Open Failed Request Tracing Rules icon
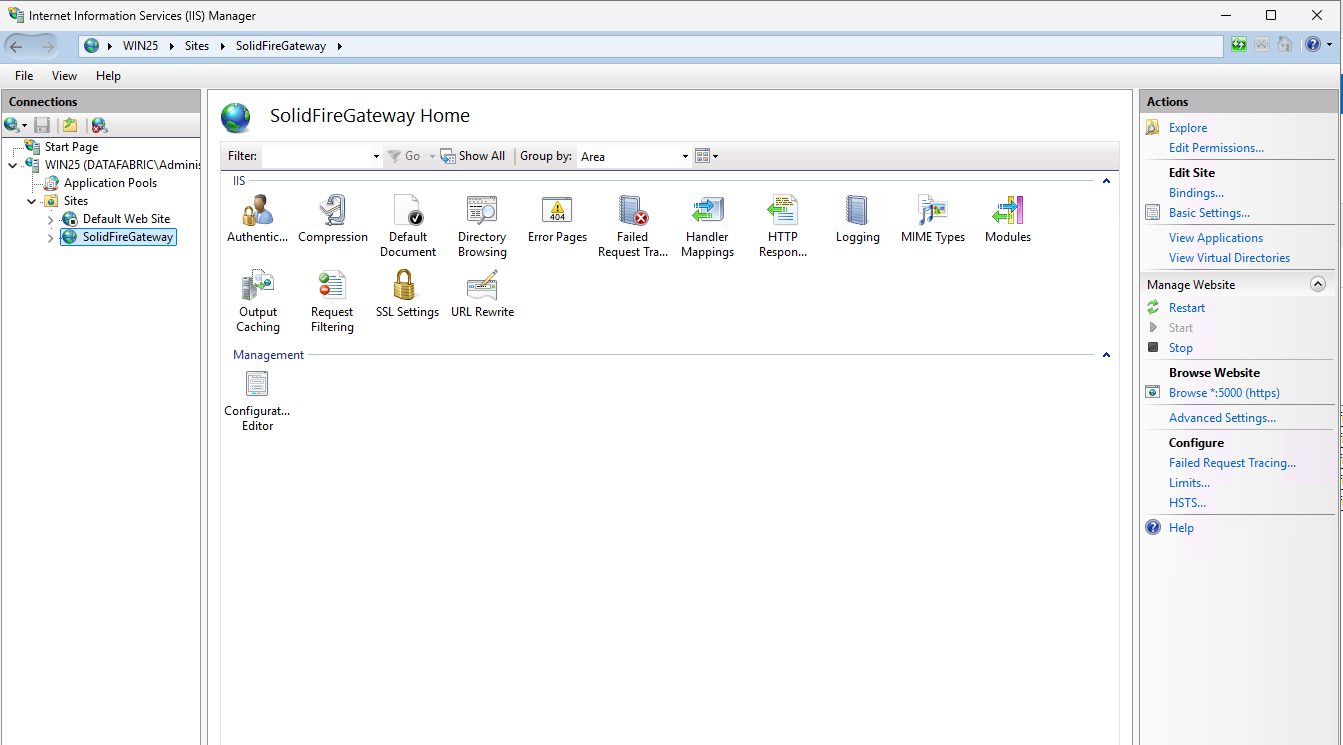1343x745 pixels. click(632, 226)
